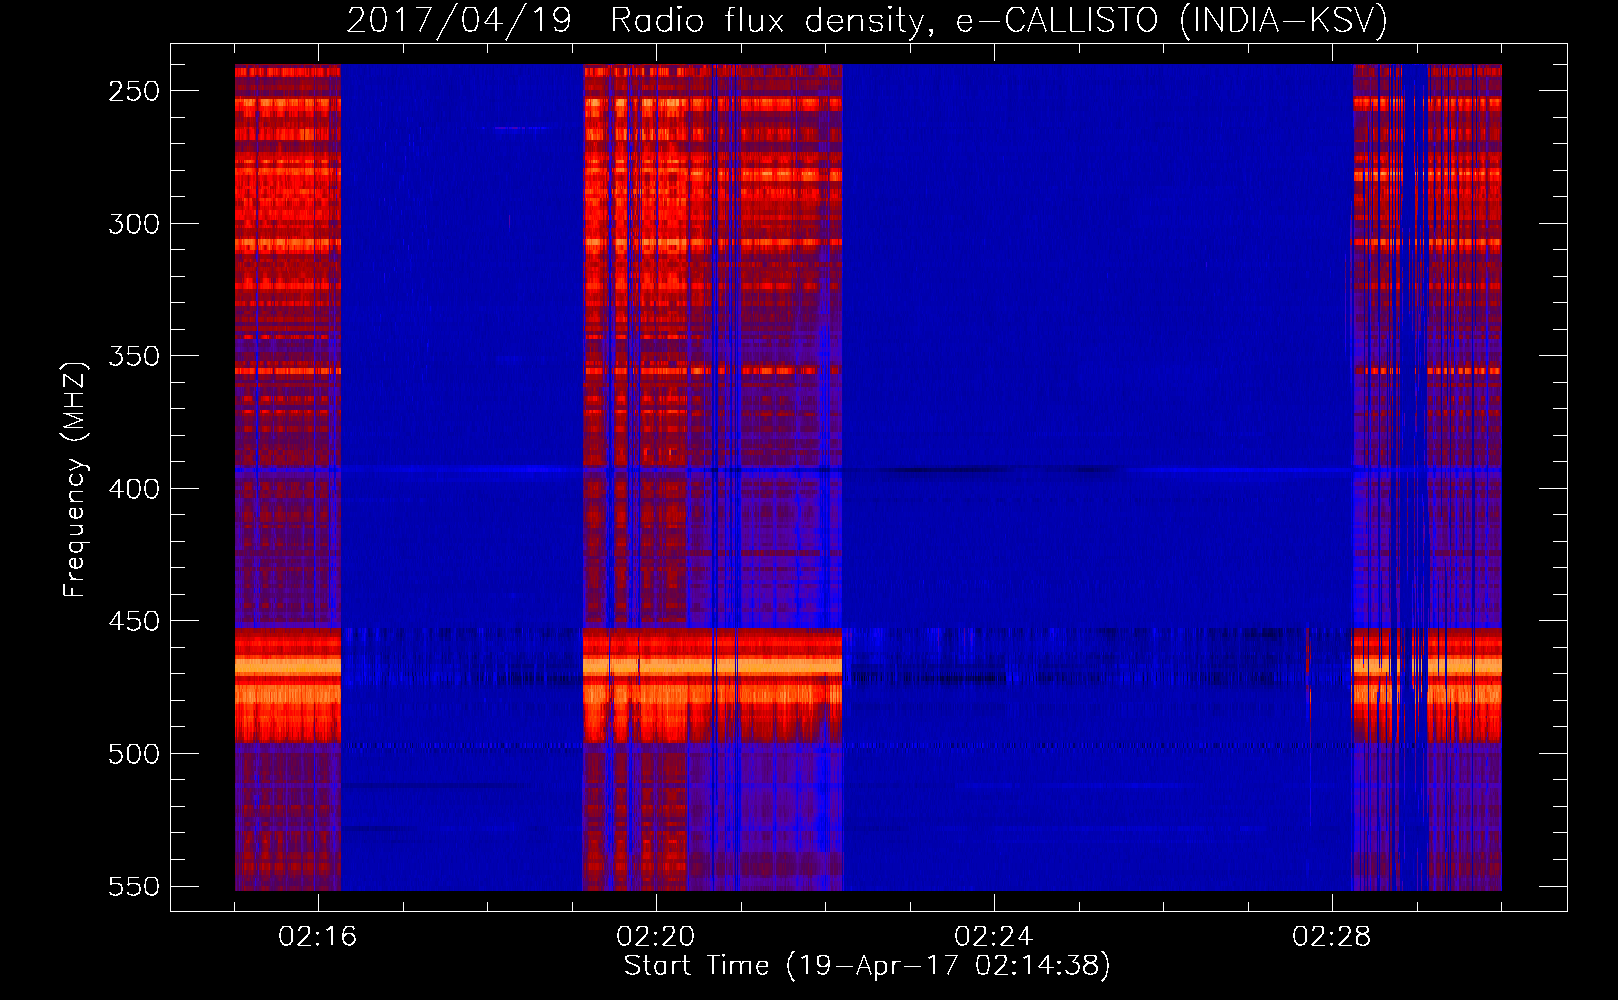Click the 02:16 time tick label
This screenshot has width=1618, height=1000.
(317, 936)
